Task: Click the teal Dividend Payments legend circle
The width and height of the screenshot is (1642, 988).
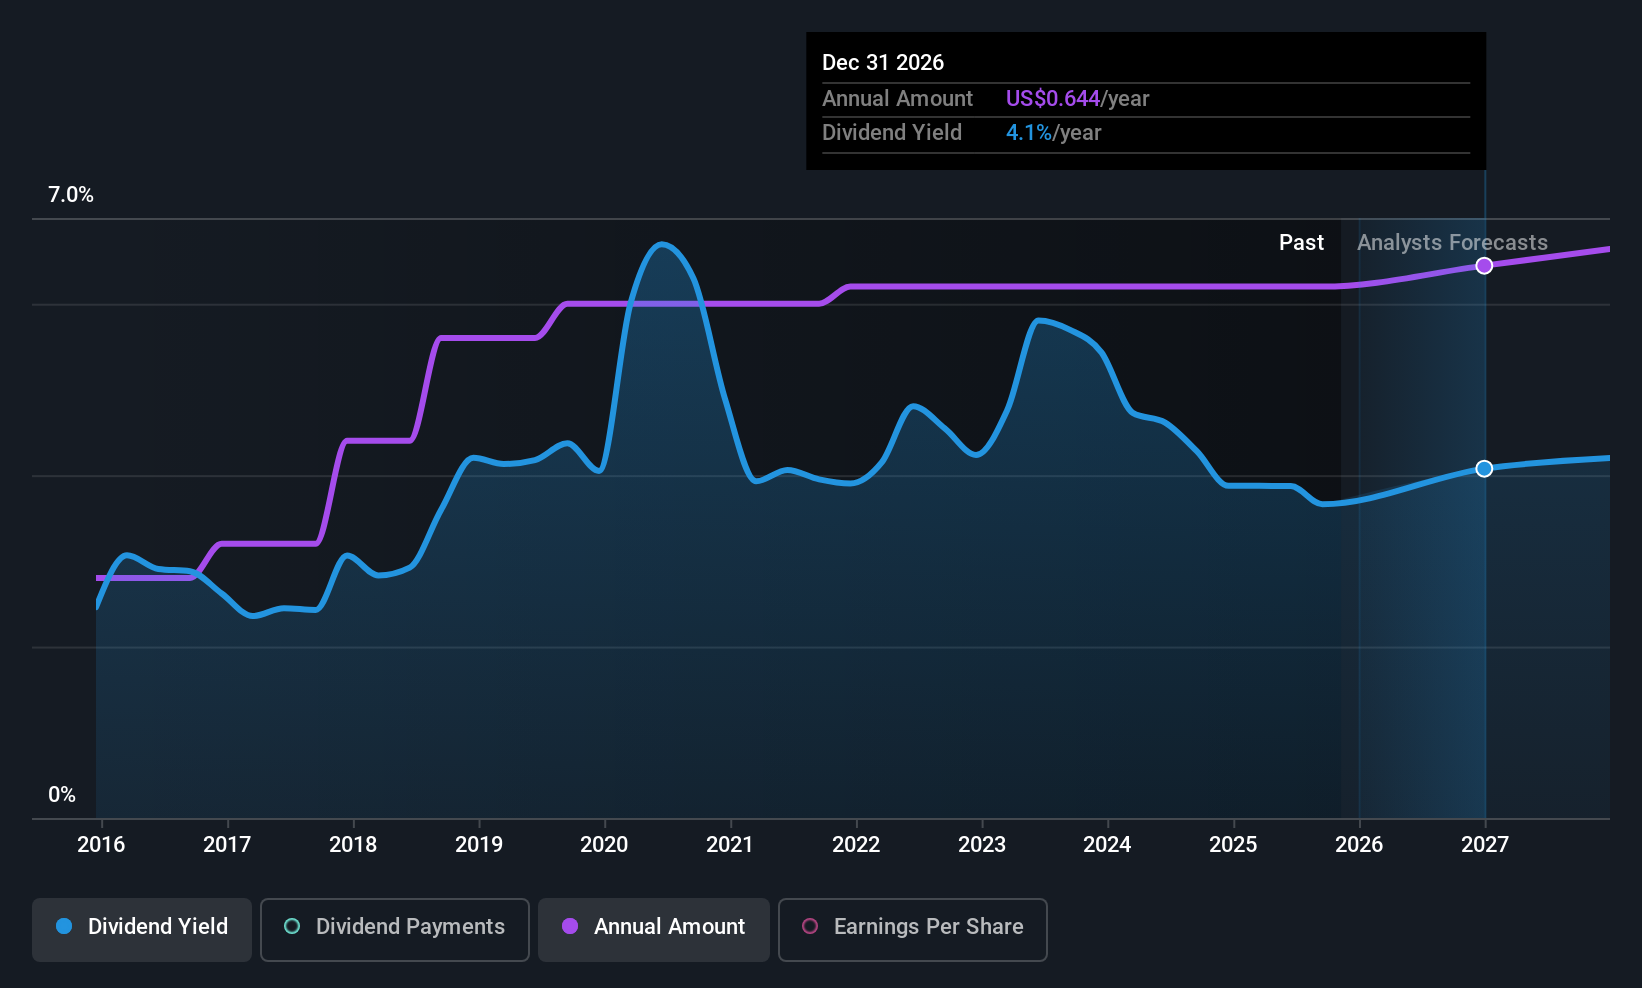Action: click(x=292, y=927)
